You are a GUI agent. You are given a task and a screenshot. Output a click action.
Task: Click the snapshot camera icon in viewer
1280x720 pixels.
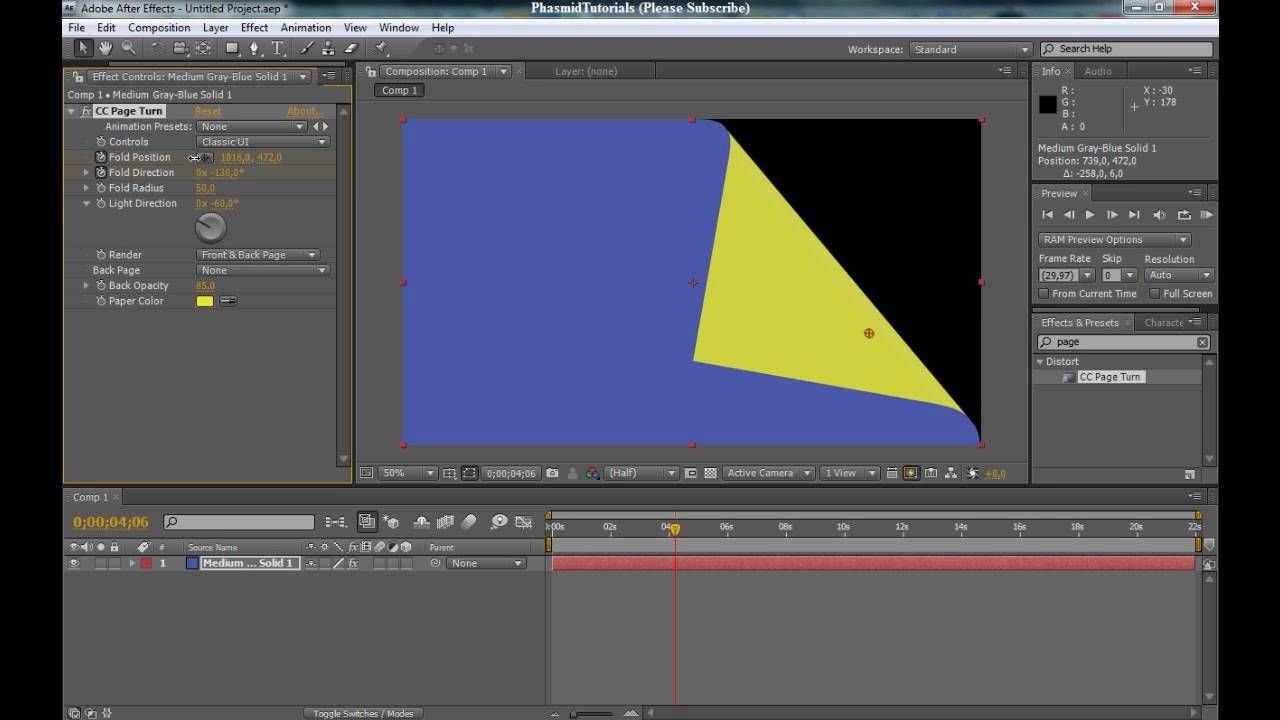point(552,473)
